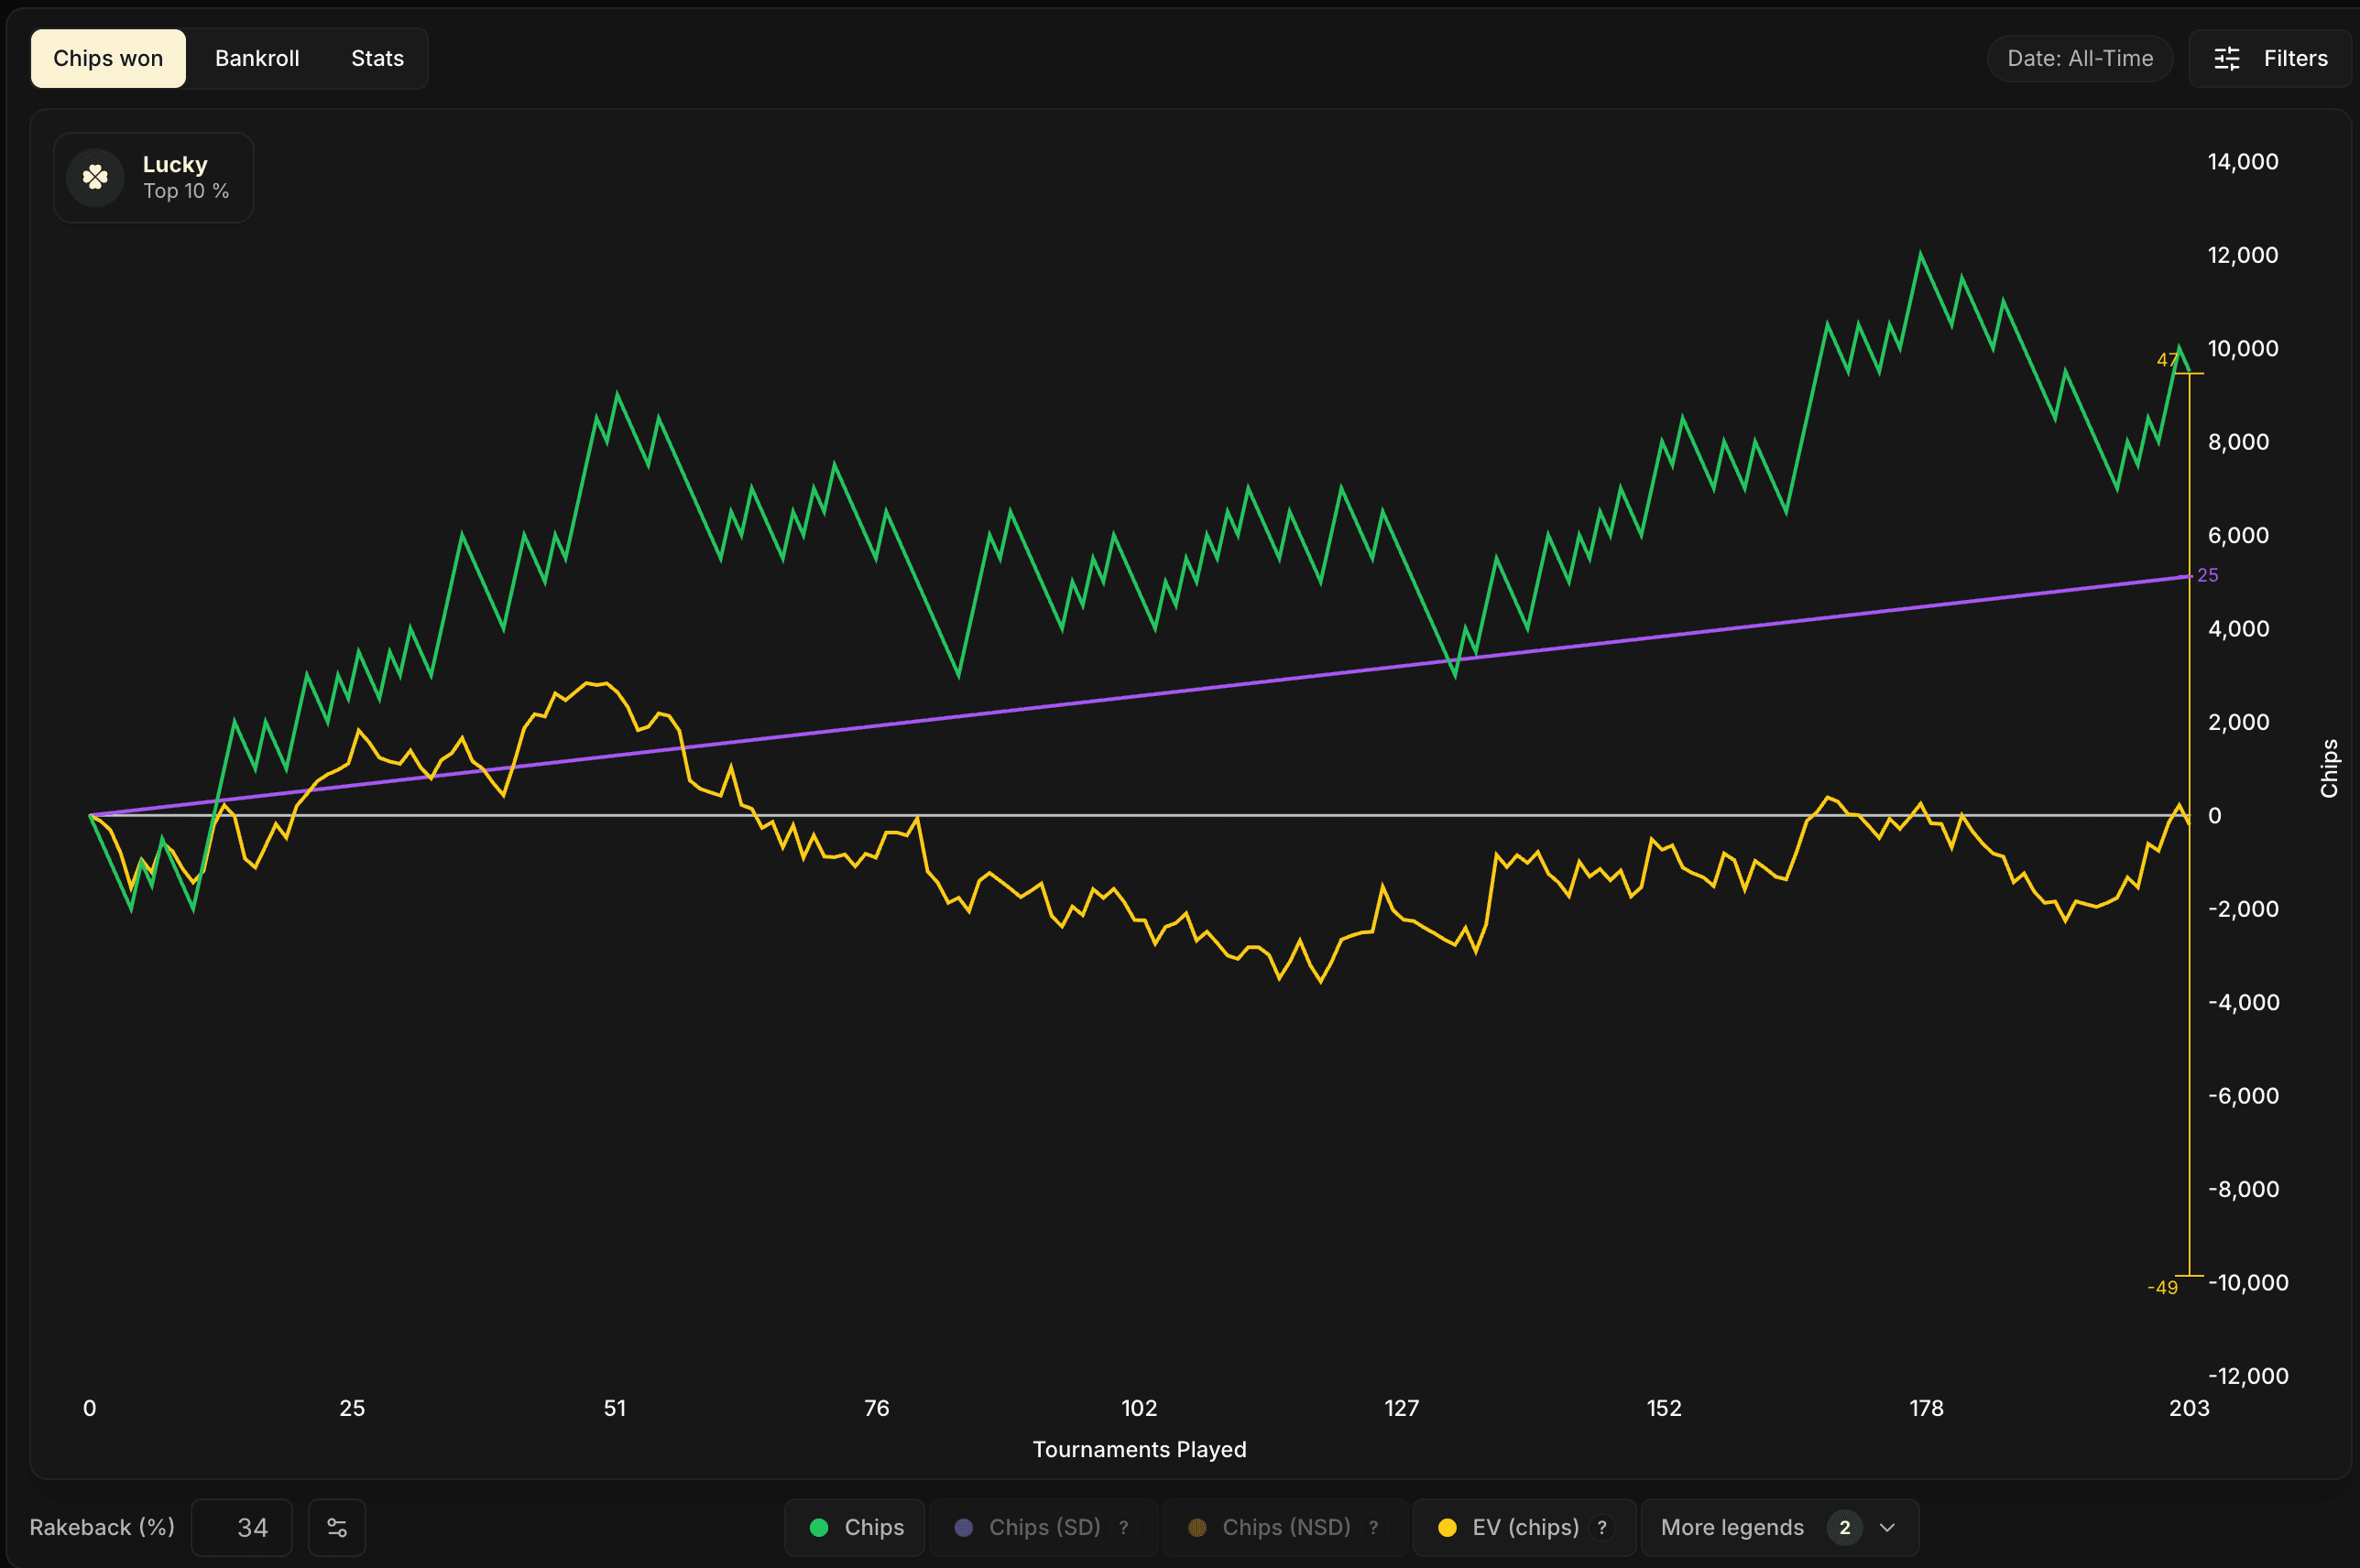Select the Chips won tab

(x=108, y=59)
